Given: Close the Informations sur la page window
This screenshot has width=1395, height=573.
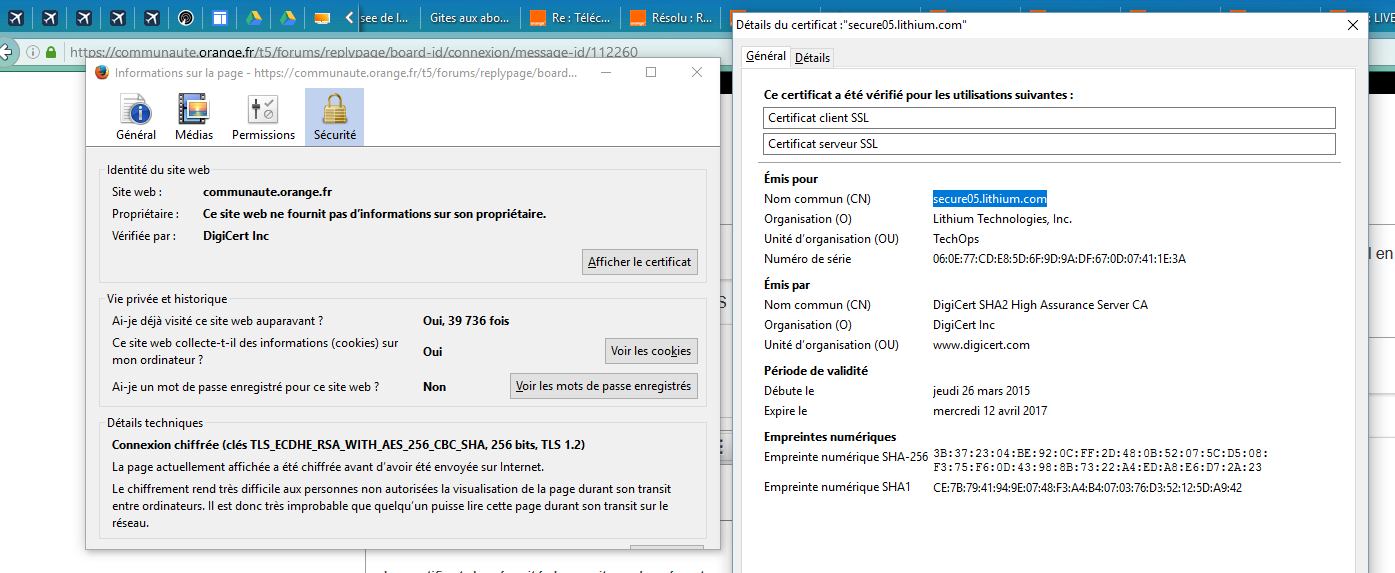Looking at the screenshot, I should point(697,72).
